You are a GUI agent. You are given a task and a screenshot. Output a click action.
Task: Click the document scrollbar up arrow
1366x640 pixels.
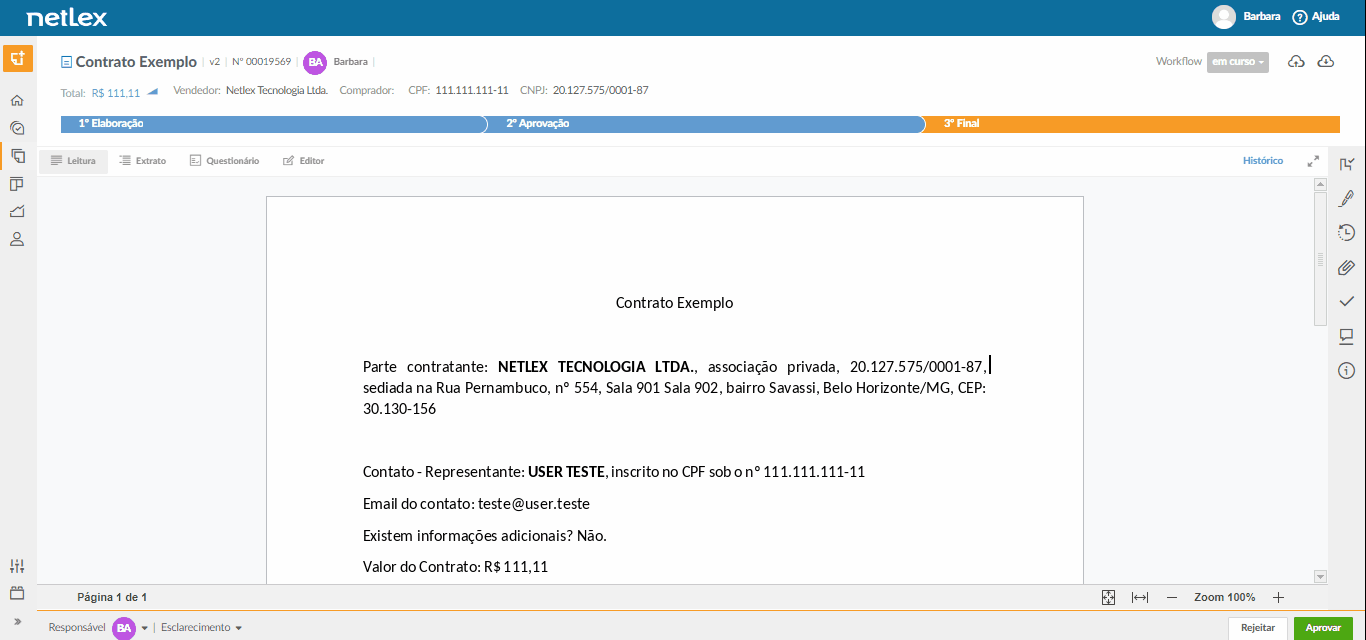tap(1320, 186)
